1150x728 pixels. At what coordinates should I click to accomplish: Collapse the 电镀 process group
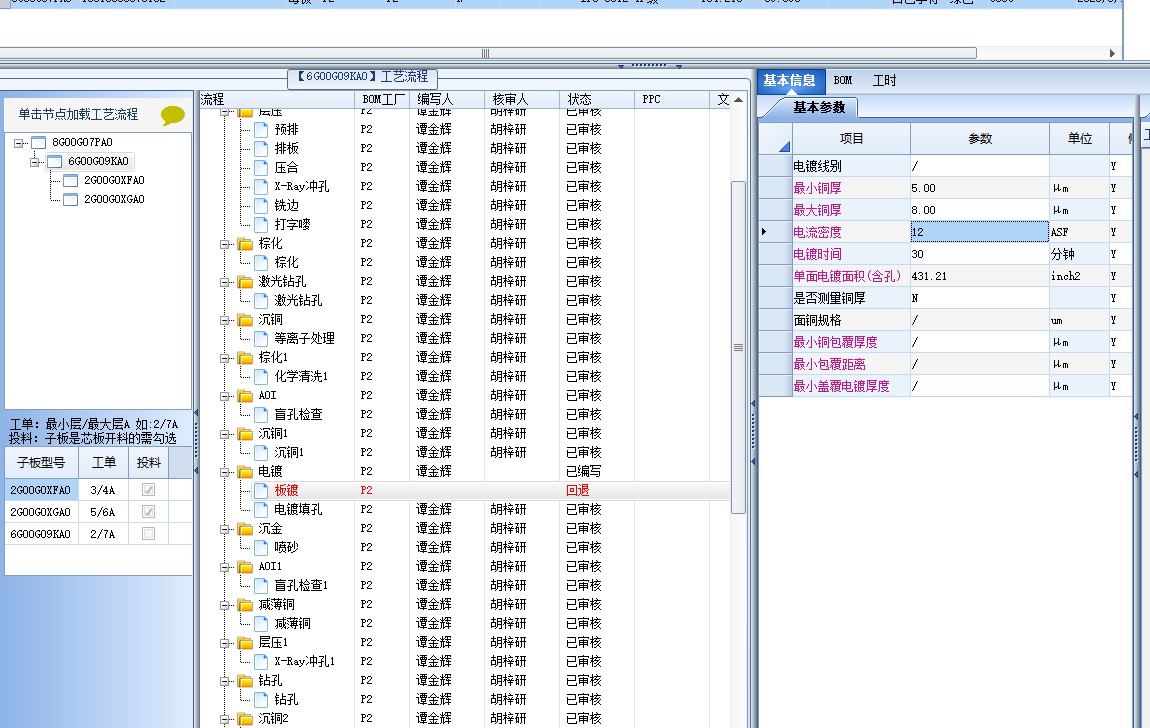[x=225, y=472]
